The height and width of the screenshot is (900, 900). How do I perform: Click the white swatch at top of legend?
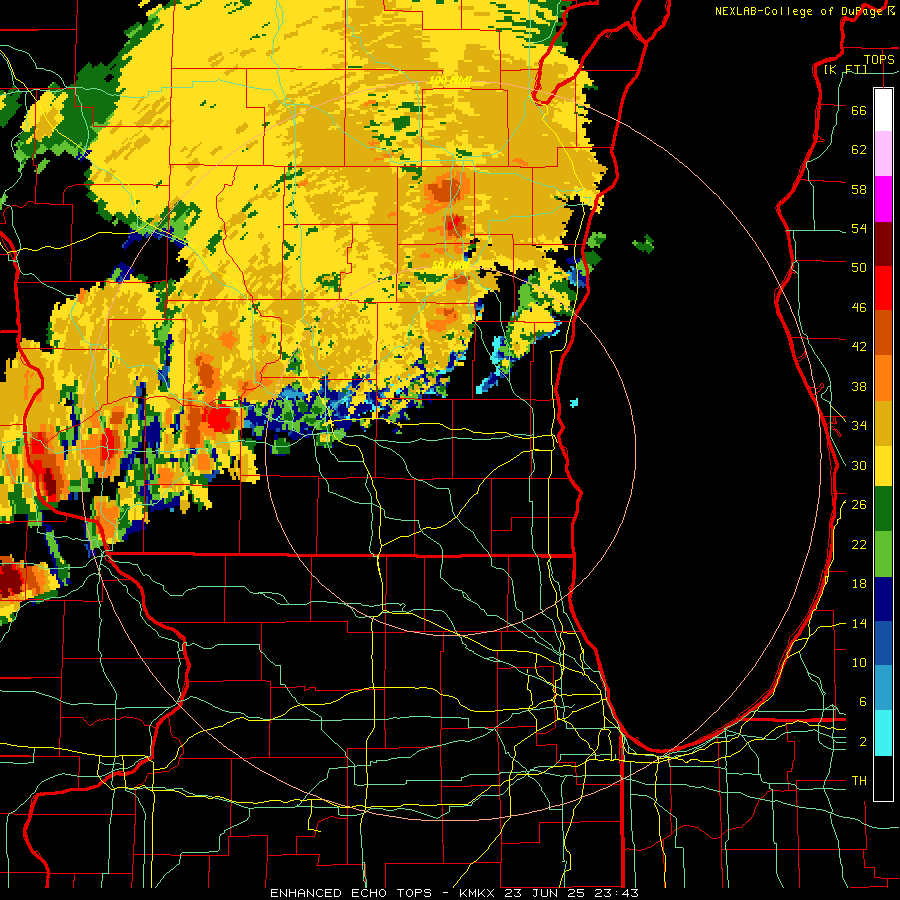pyautogui.click(x=883, y=110)
